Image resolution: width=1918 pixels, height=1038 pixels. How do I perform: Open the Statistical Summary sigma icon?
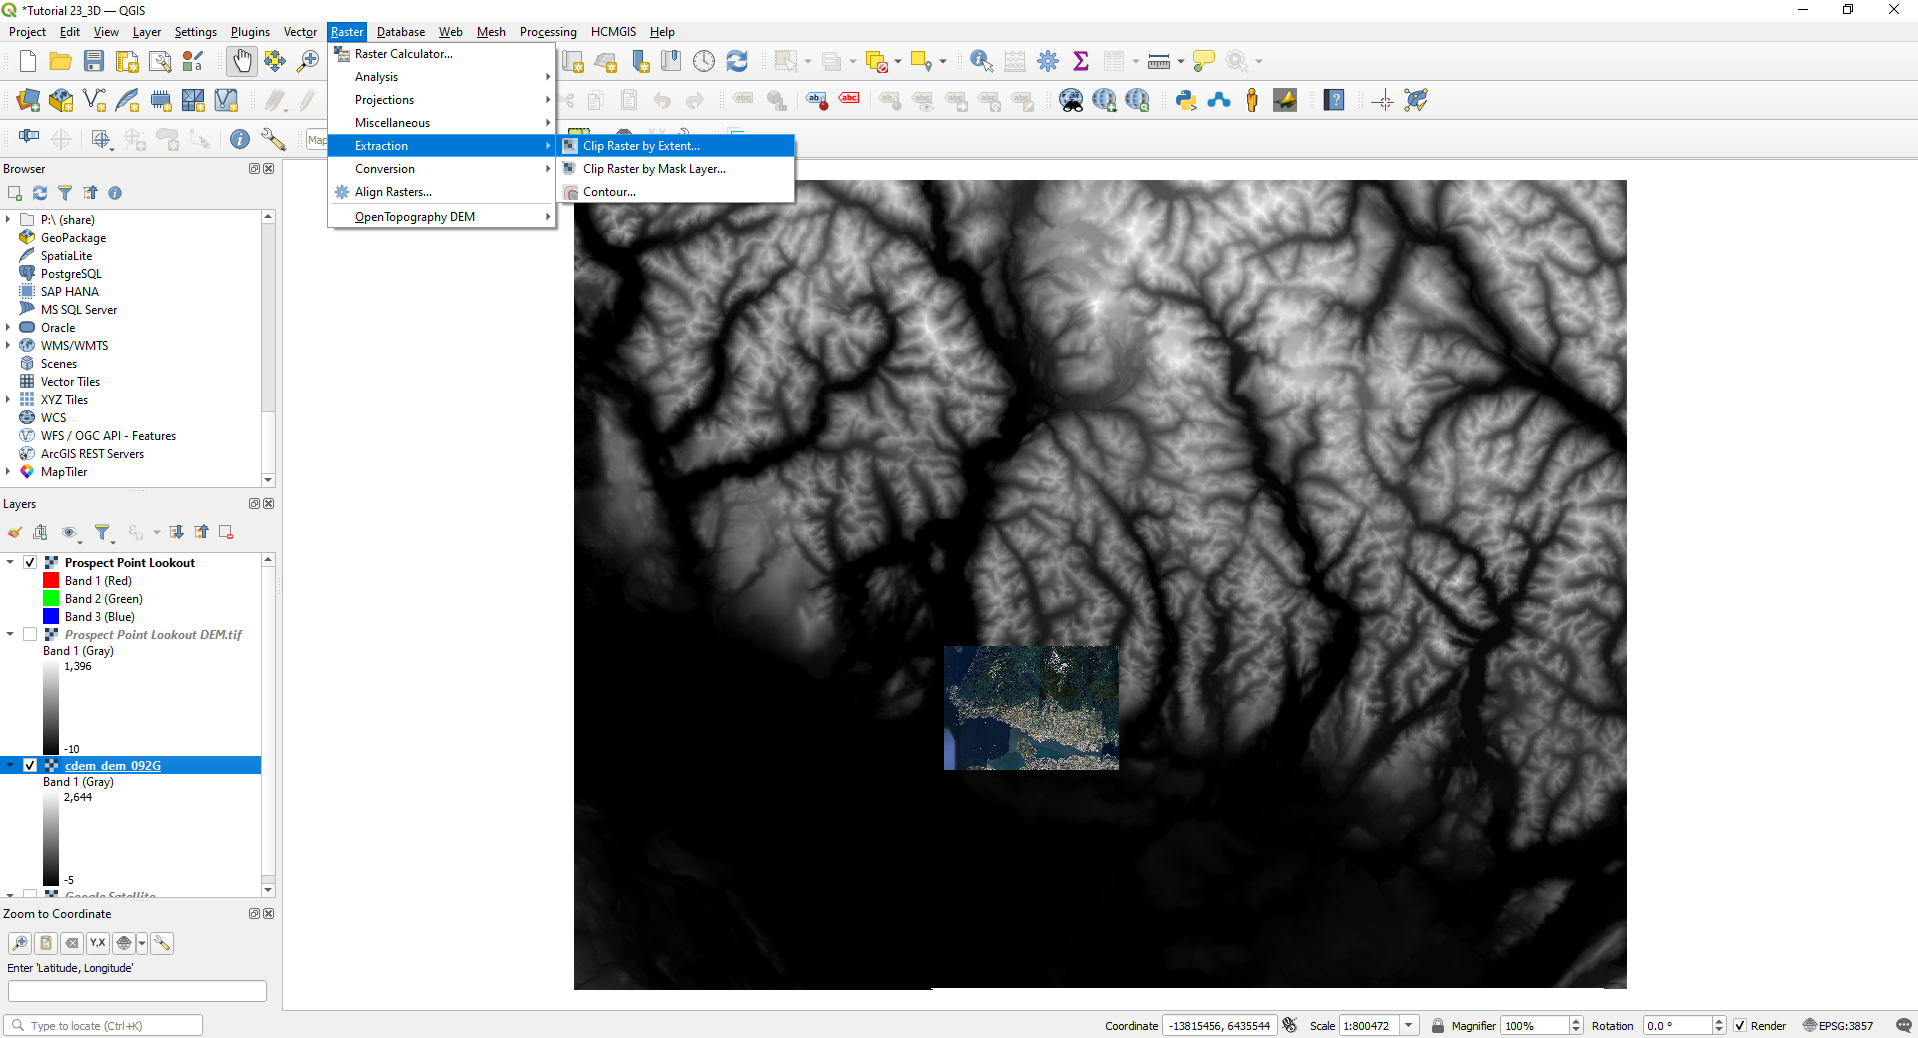coord(1081,61)
